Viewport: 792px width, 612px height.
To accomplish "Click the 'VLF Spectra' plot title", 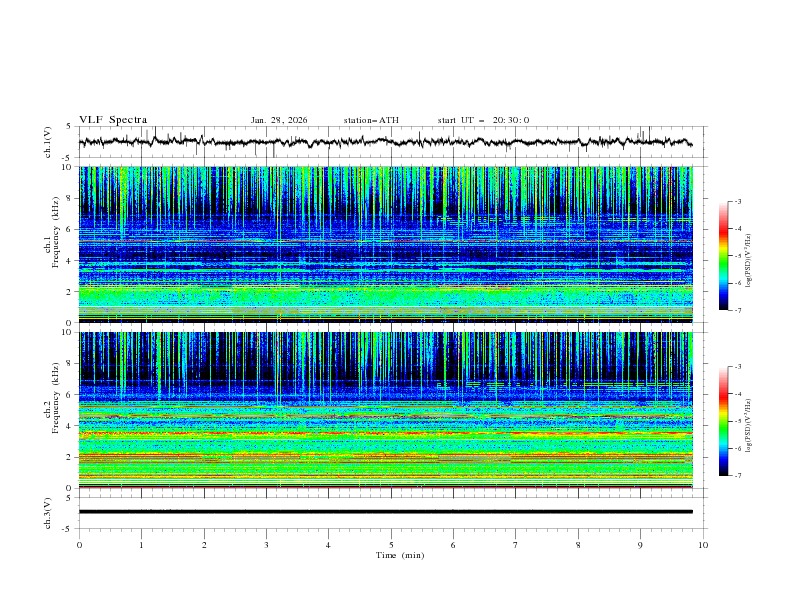I will [112, 119].
